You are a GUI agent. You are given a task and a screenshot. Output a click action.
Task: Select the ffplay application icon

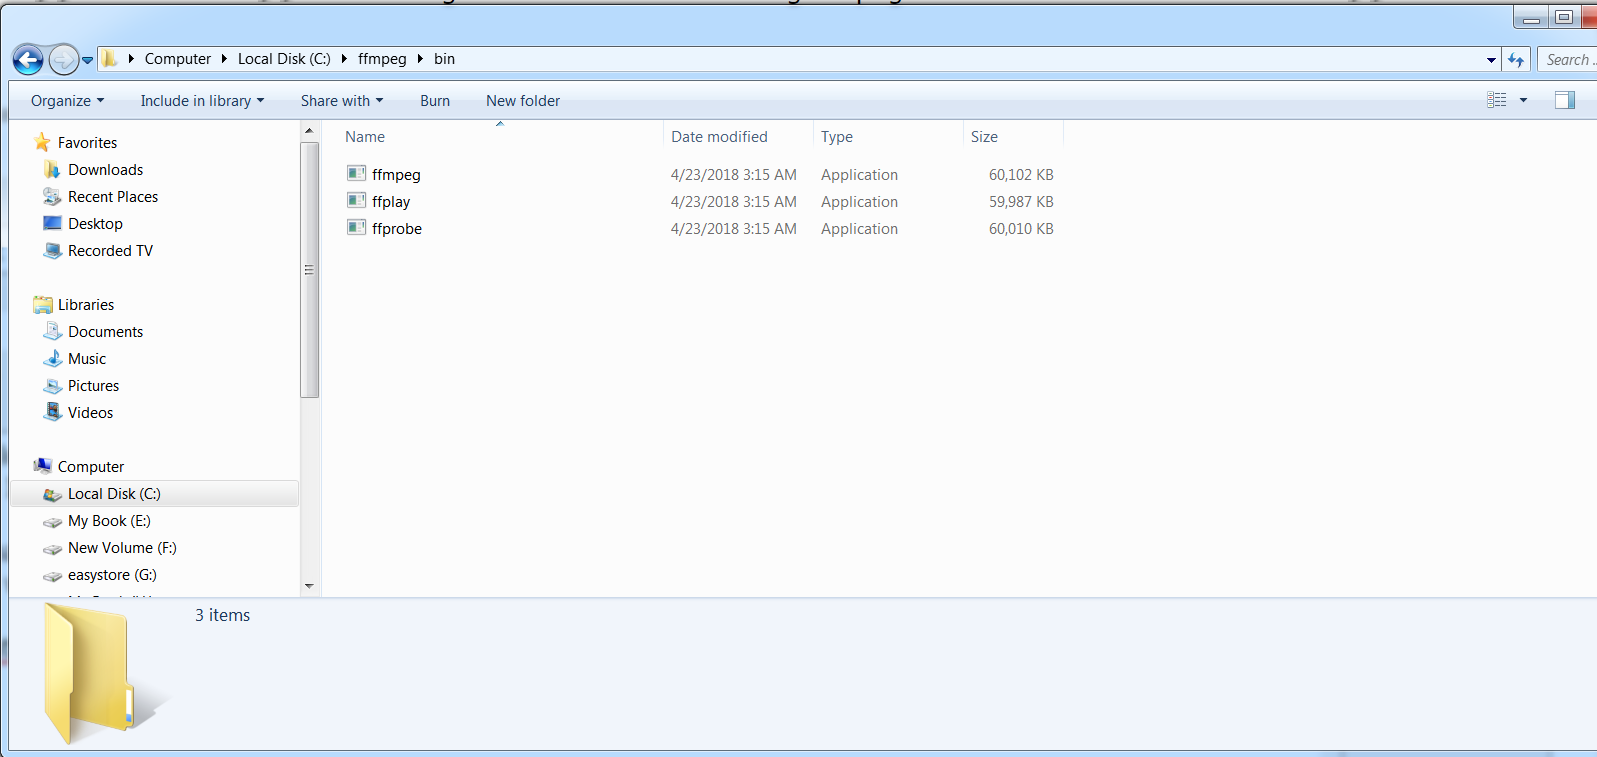click(x=356, y=201)
